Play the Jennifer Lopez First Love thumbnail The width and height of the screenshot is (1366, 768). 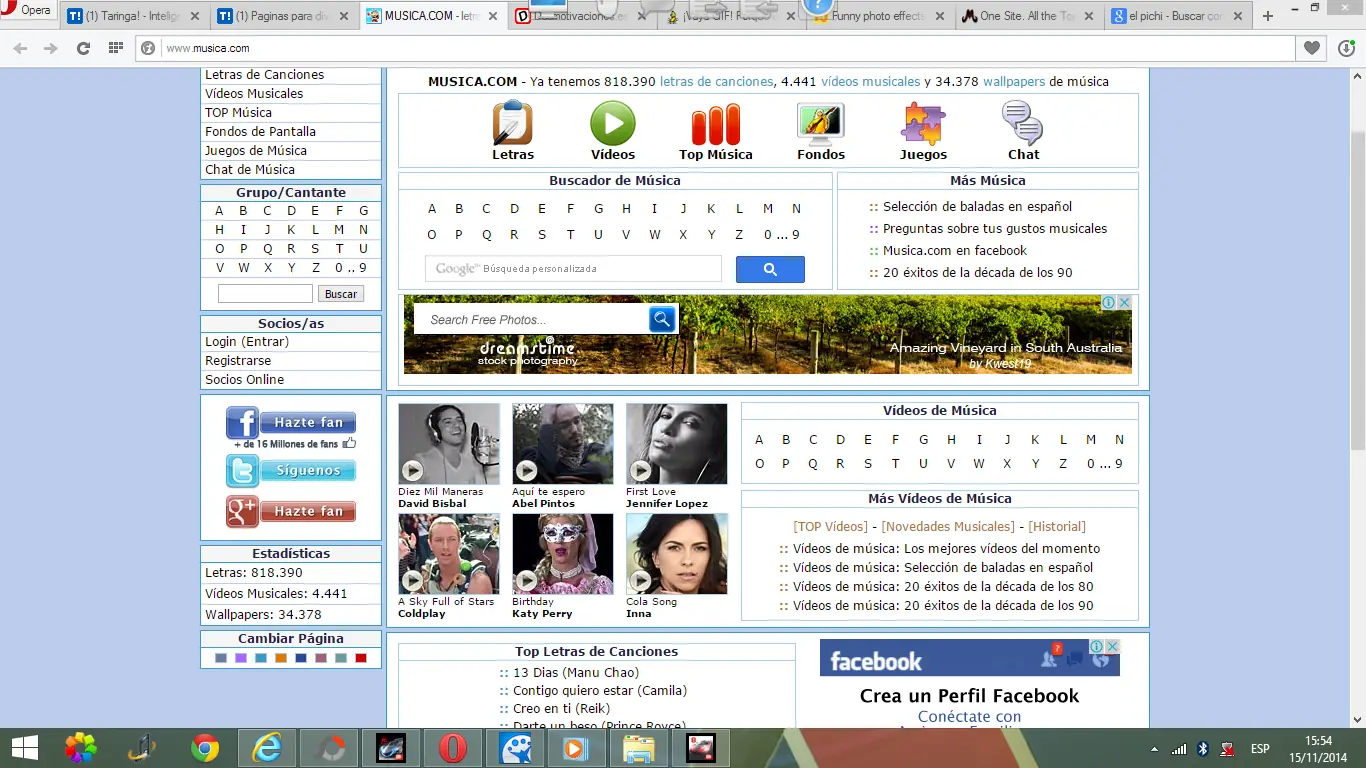coord(677,444)
